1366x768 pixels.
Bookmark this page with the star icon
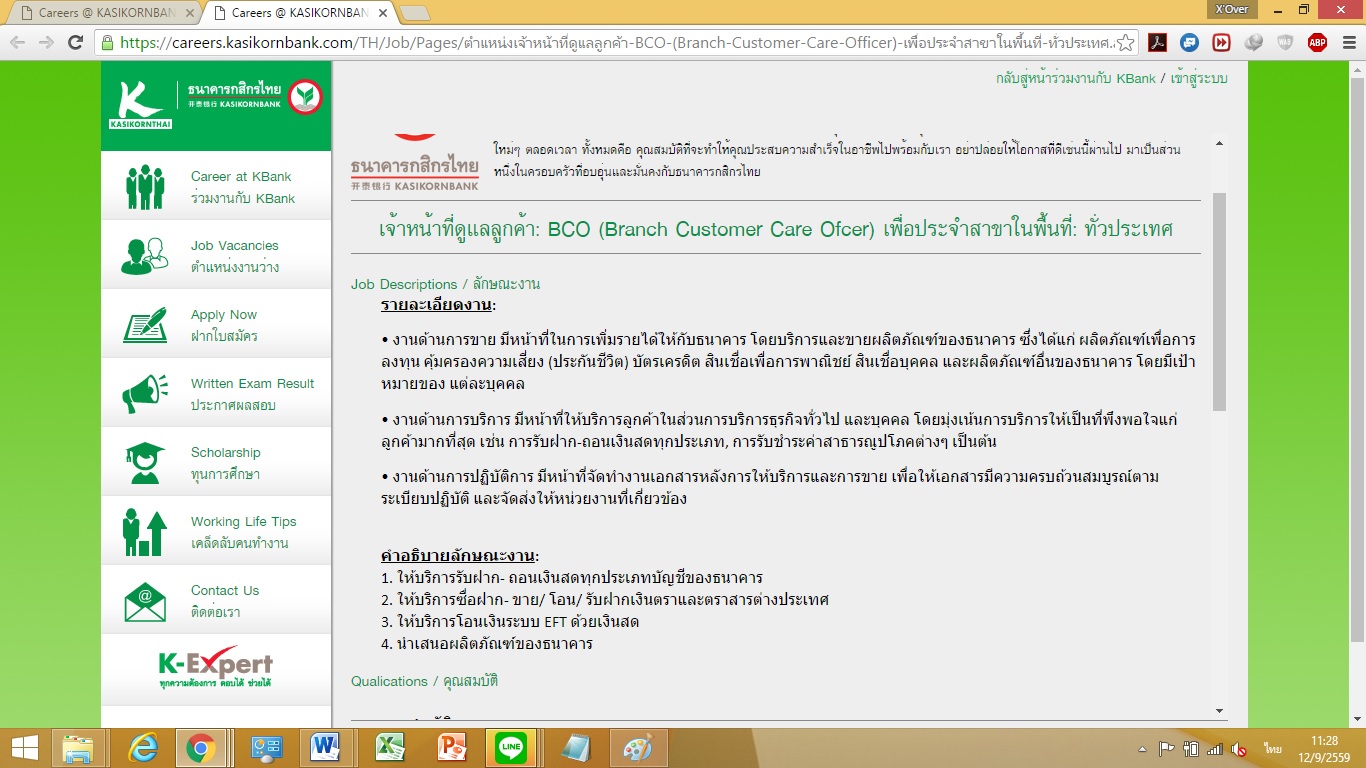click(x=1125, y=42)
